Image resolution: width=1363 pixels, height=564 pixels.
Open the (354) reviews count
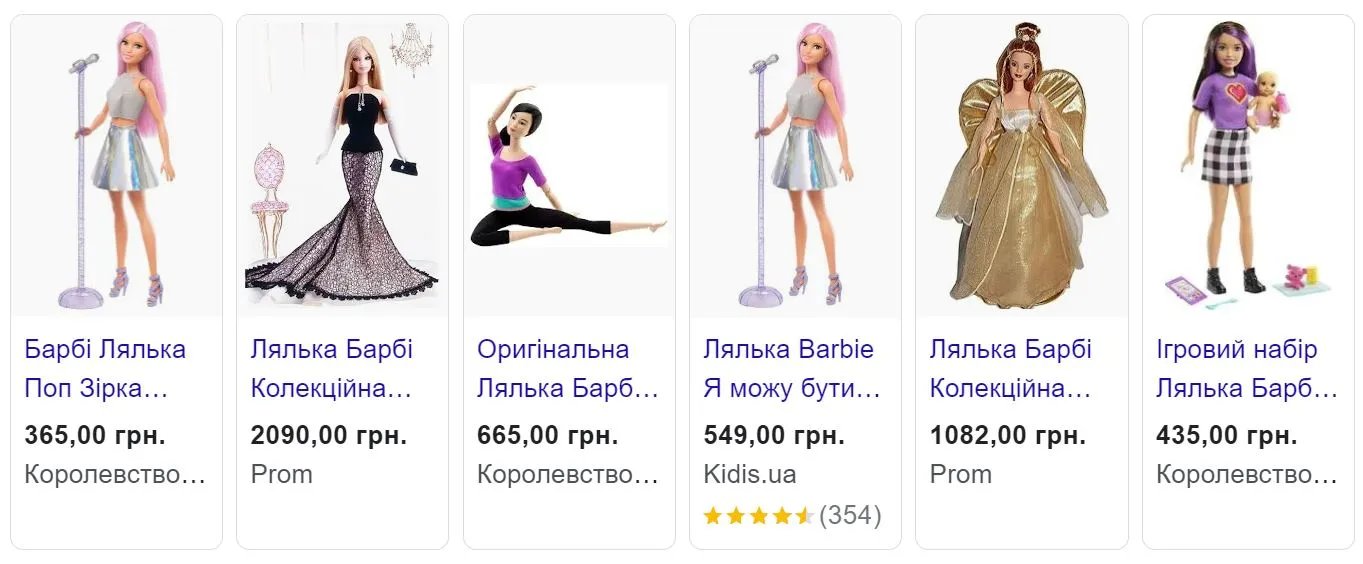[850, 517]
